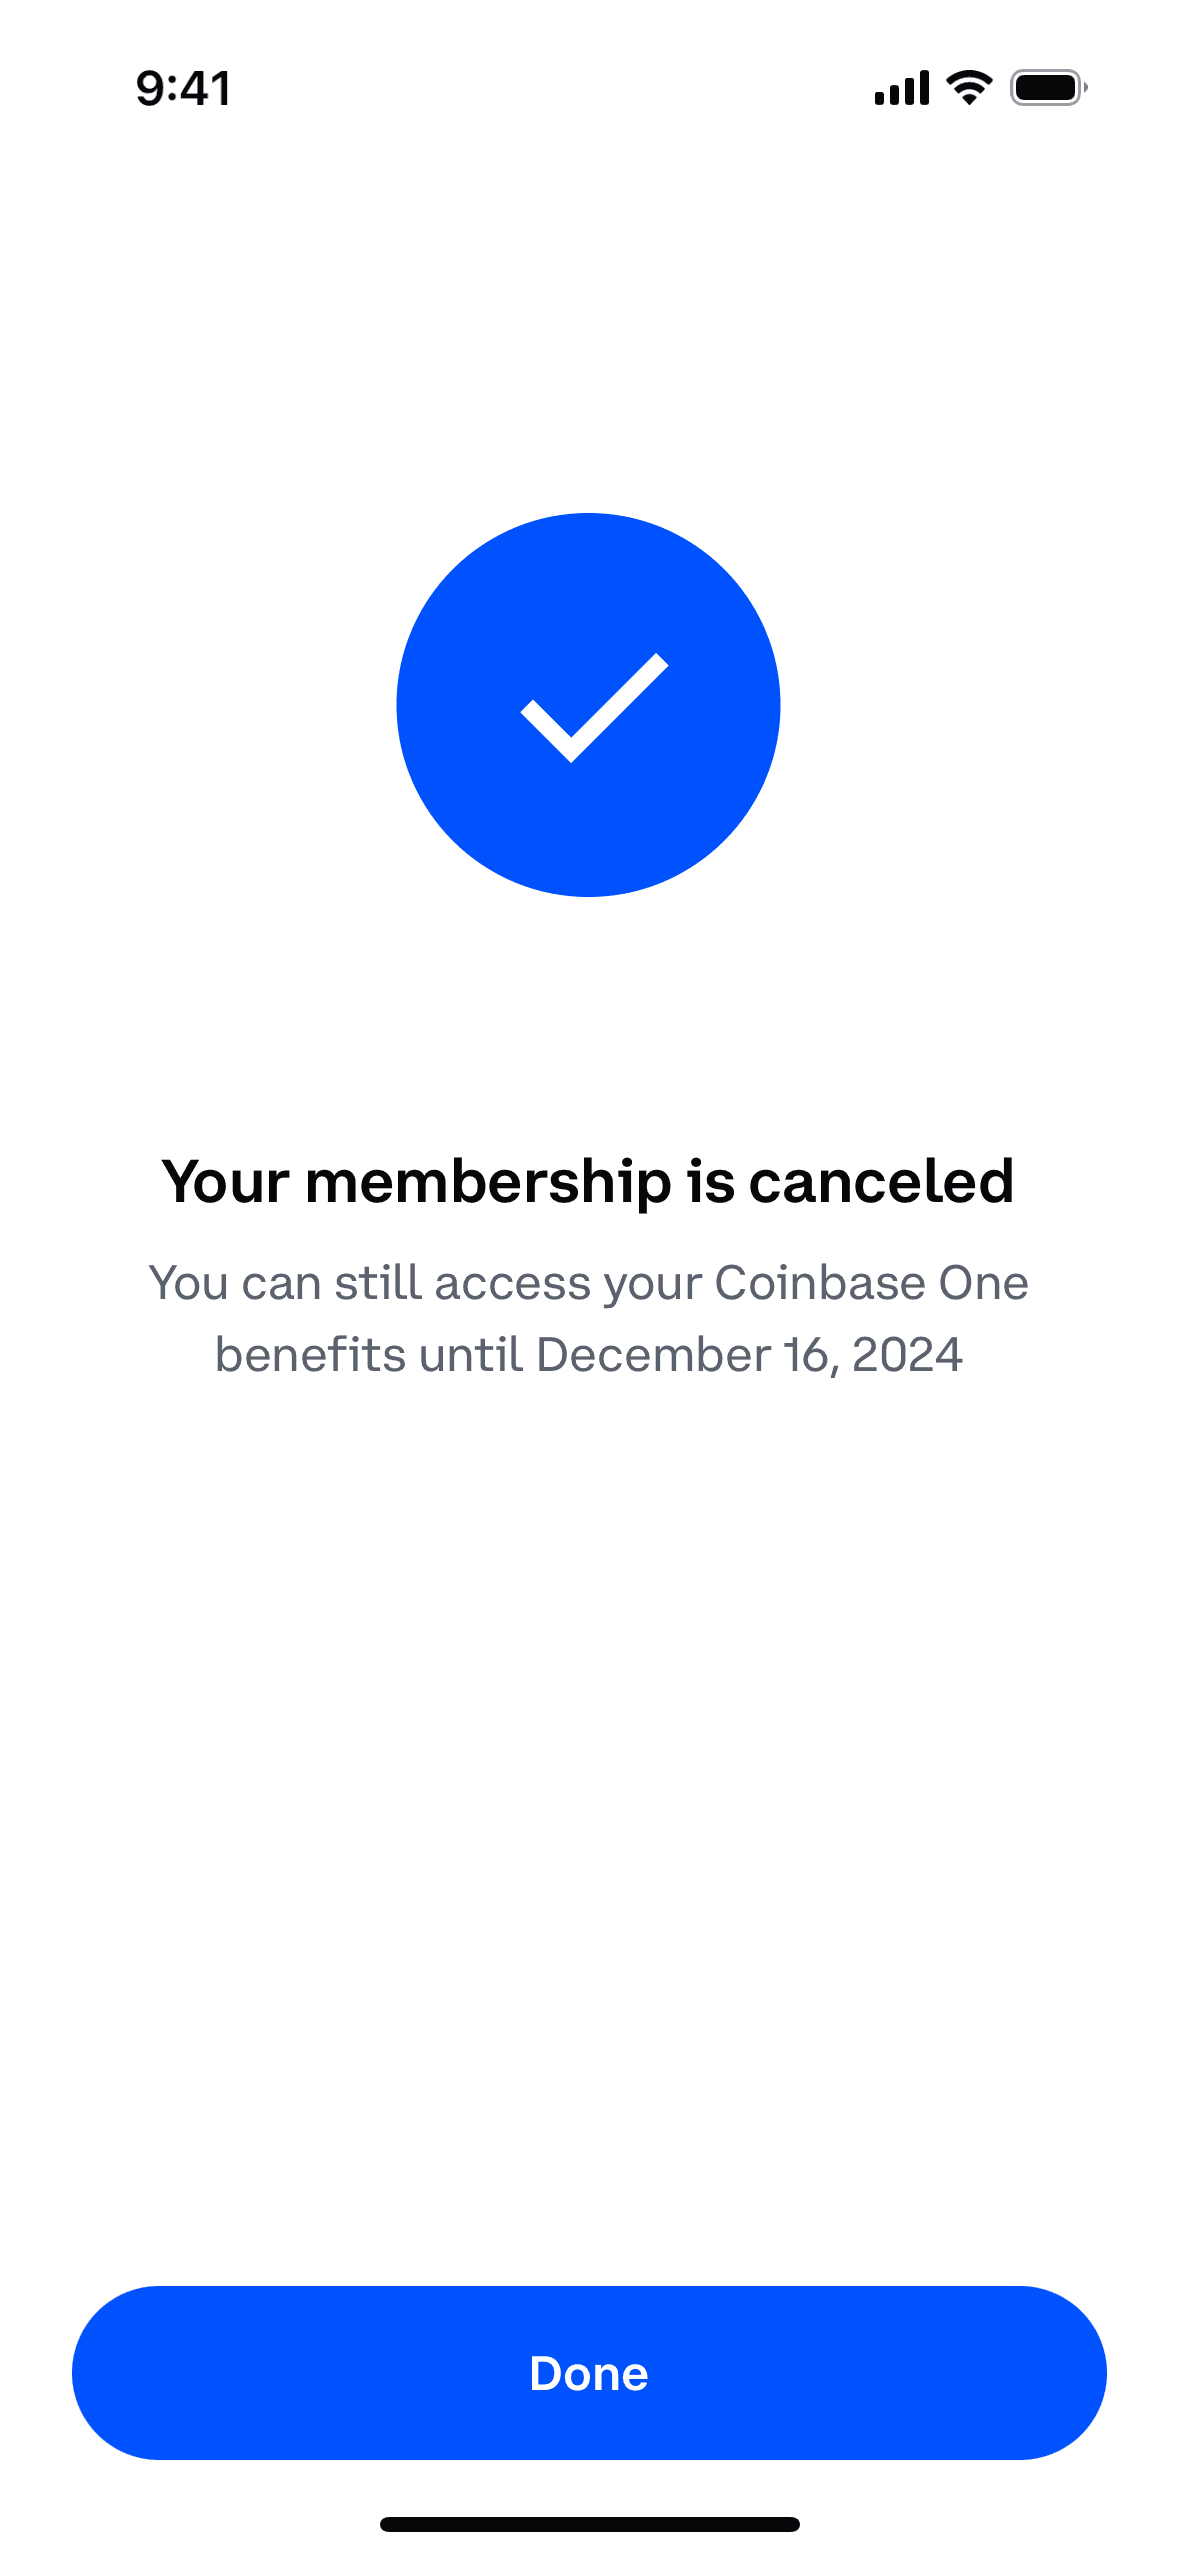The width and height of the screenshot is (1179, 2556).
Task: Click the Wi-Fi status icon
Action: 968,88
